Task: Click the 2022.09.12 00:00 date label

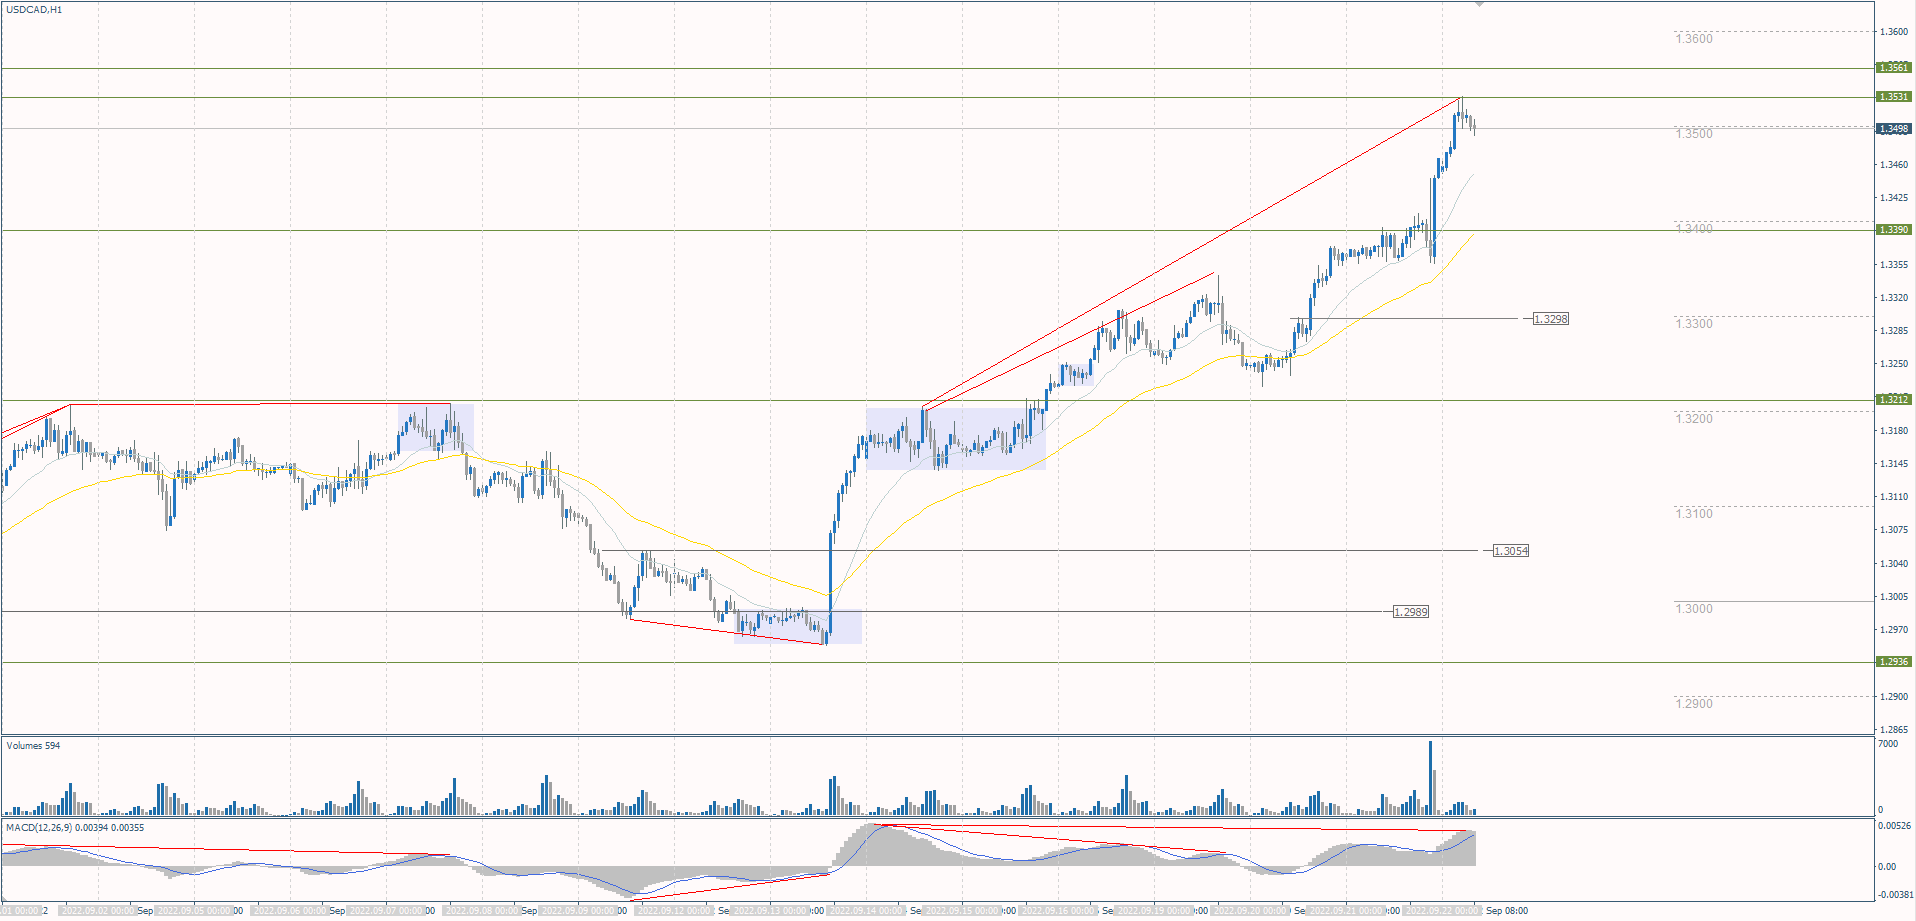Action: [675, 911]
